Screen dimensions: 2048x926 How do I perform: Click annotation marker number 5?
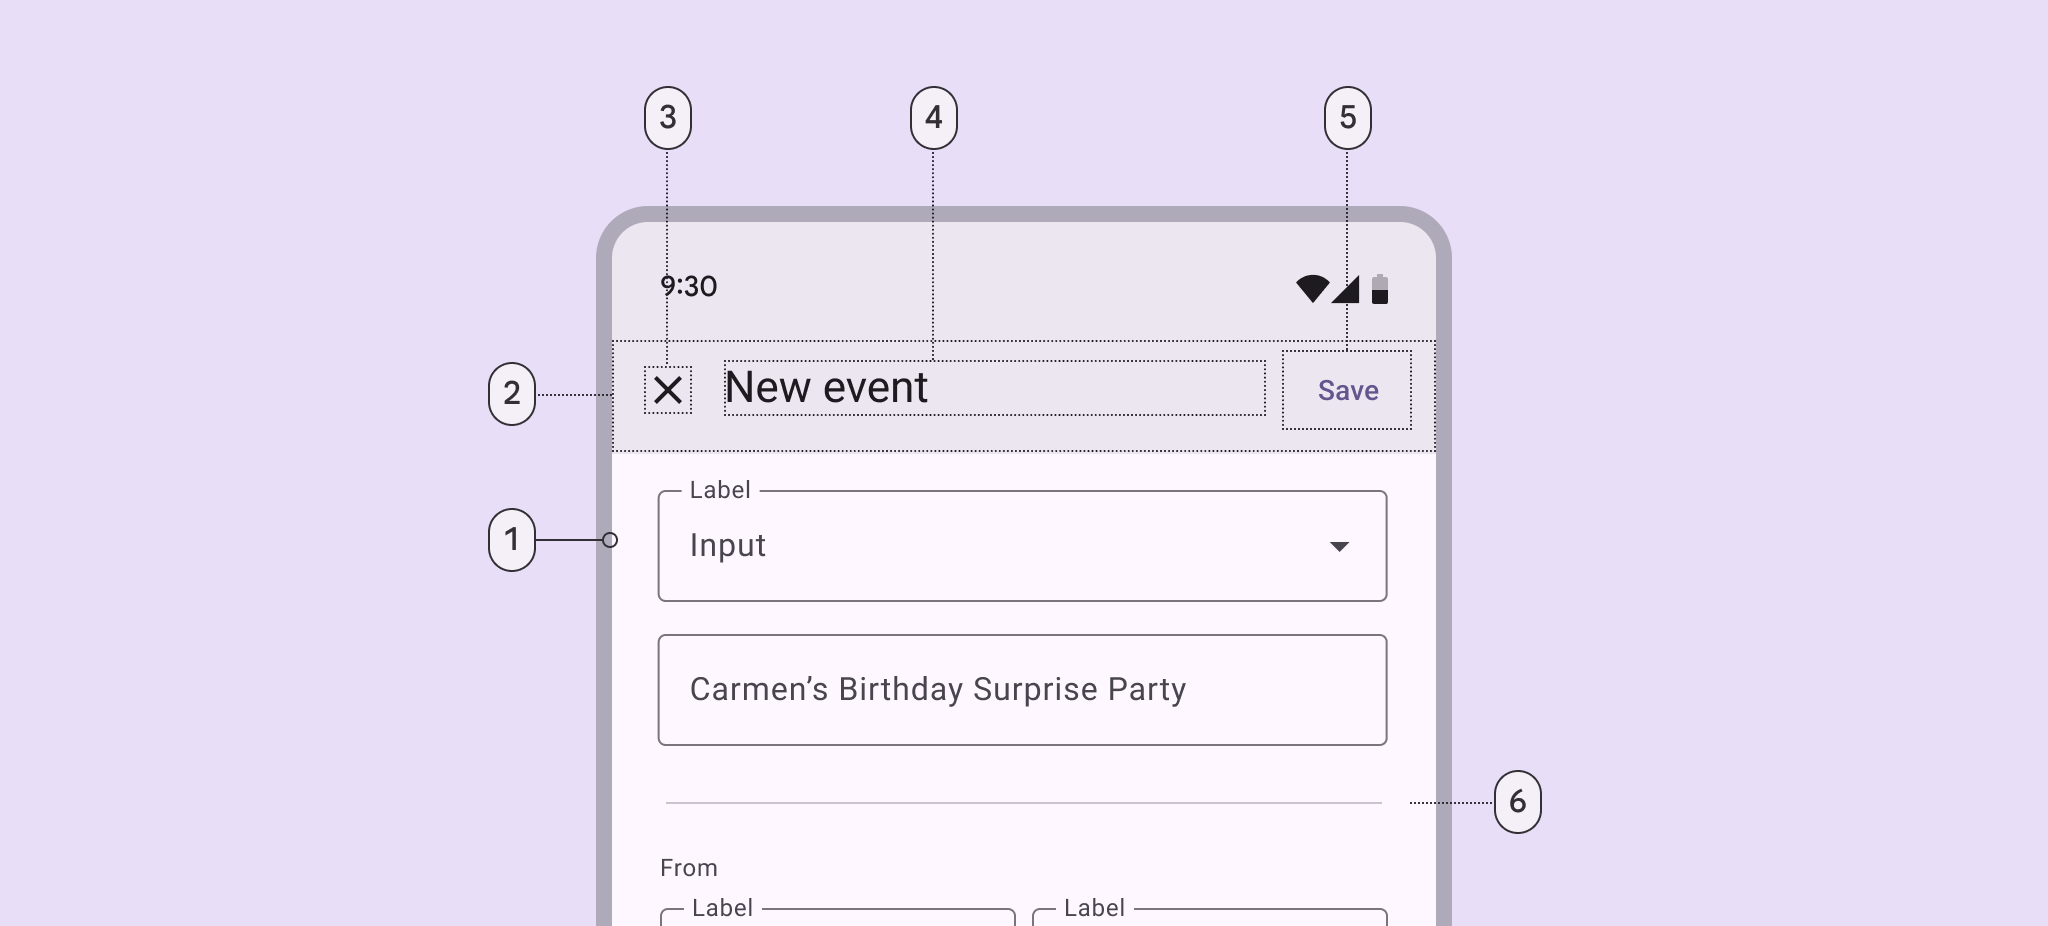point(1348,118)
